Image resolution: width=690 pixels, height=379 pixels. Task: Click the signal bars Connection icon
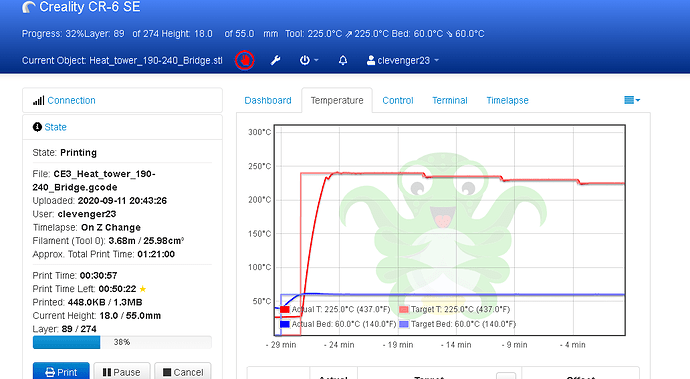point(39,100)
